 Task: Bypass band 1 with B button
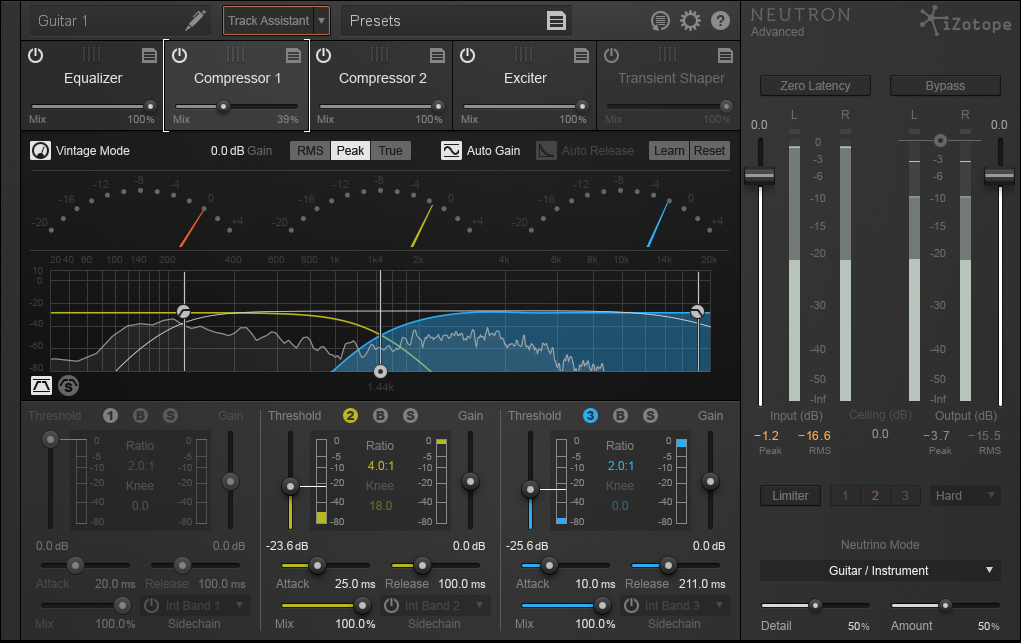140,416
